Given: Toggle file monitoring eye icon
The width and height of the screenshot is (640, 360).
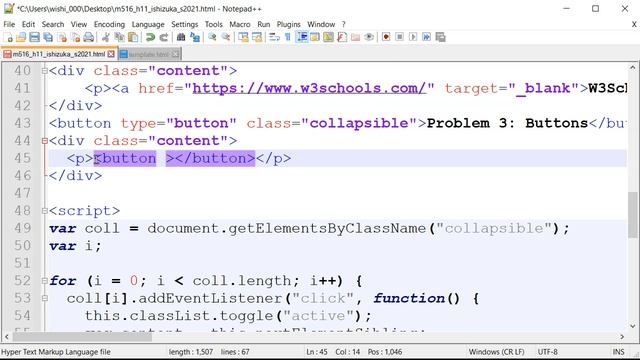Looking at the screenshot, I should click(369, 38).
